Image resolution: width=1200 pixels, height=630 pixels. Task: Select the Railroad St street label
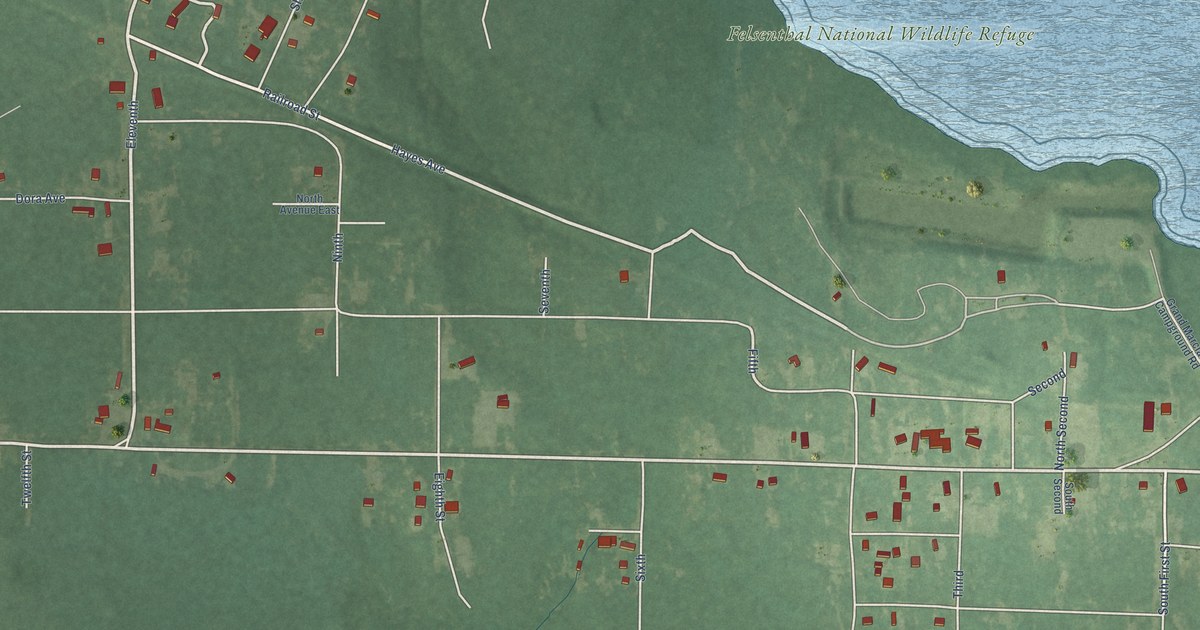[290, 105]
